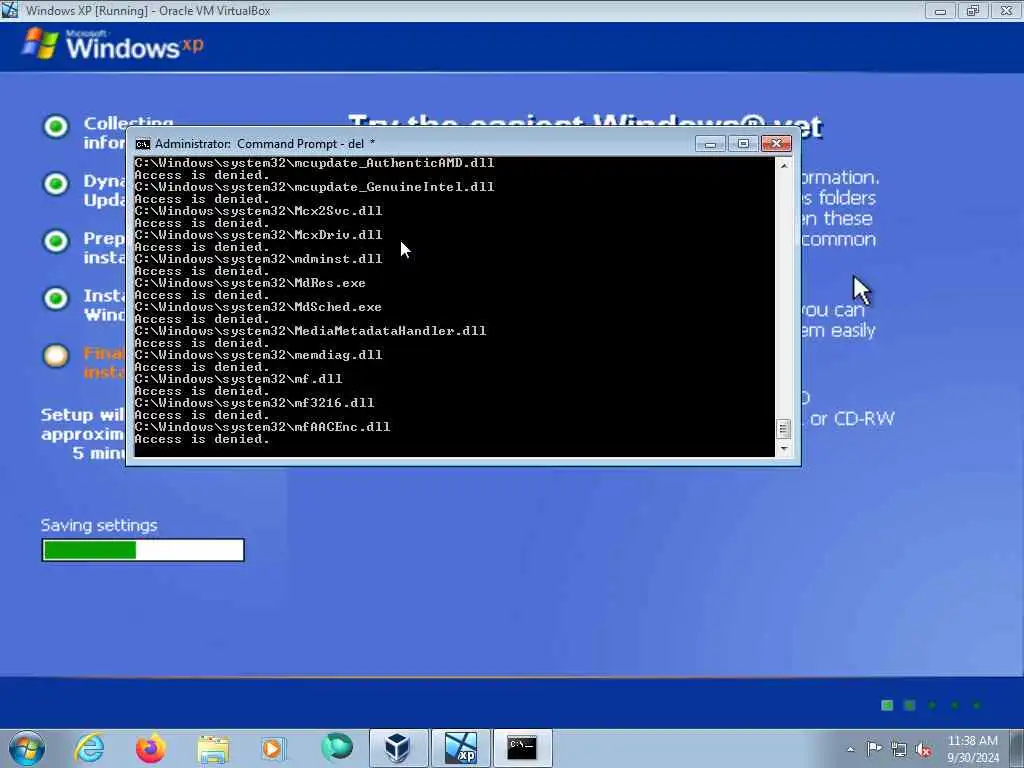Click the VirtualBox window title bar icon
Screen dimensions: 1024x768
tap(10, 10)
